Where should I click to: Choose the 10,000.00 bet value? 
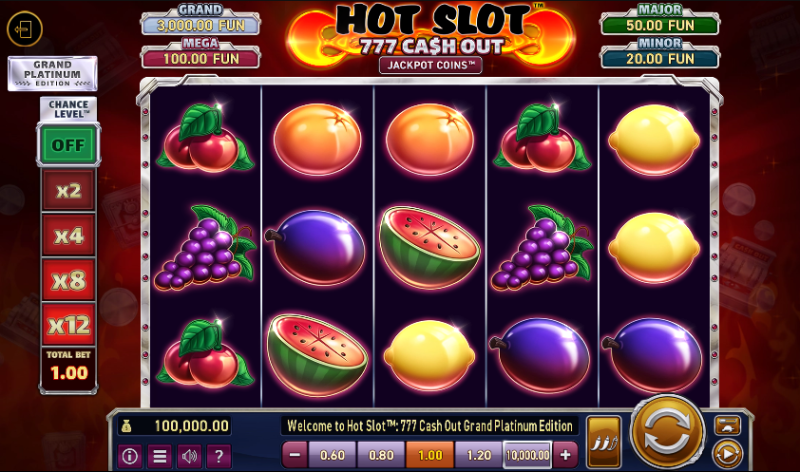528,455
